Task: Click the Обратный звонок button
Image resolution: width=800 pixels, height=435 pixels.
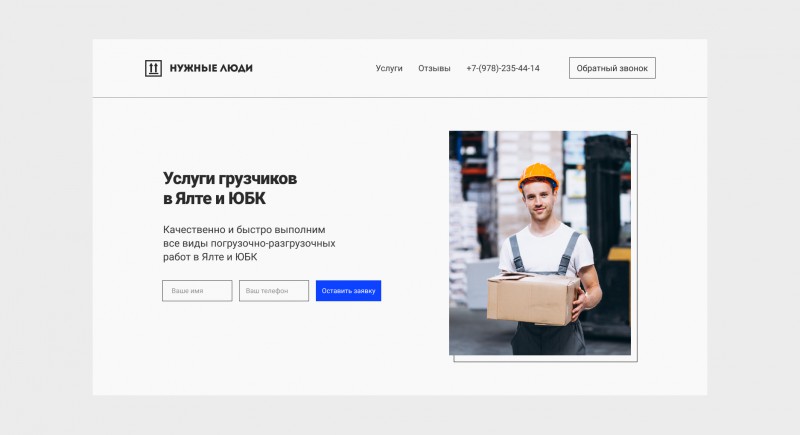Action: tap(612, 68)
